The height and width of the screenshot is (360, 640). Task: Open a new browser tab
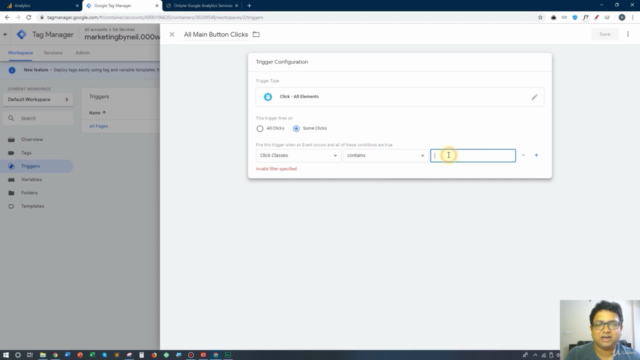tap(249, 6)
